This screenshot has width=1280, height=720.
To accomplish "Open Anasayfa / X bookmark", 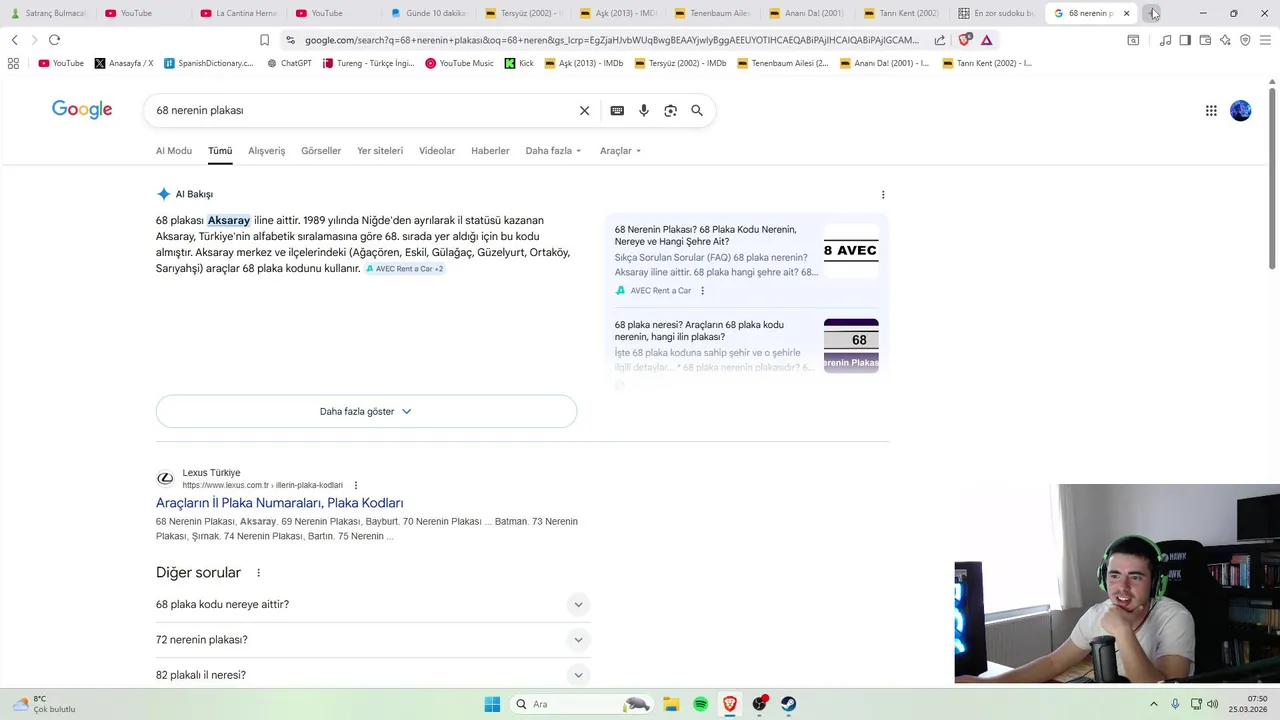I will coord(124,63).
